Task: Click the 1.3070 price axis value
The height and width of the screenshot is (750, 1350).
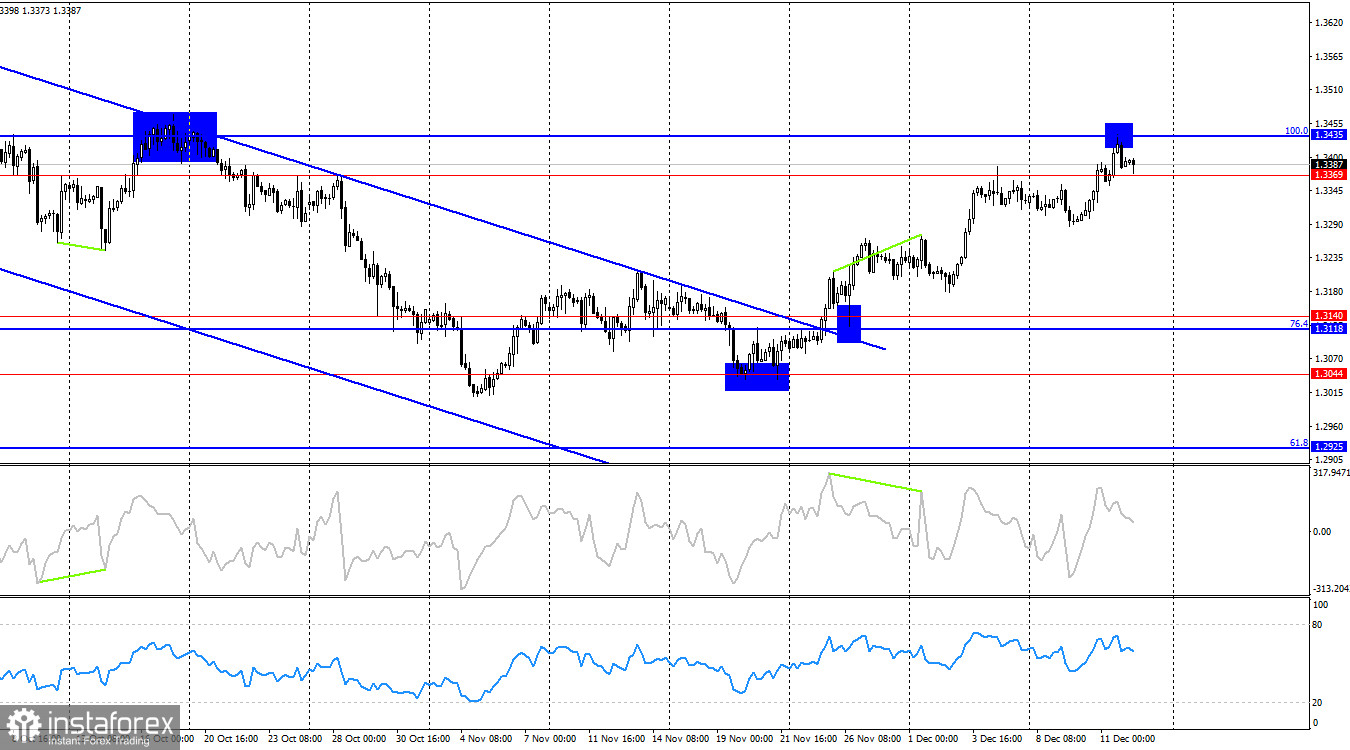Action: click(1329, 358)
